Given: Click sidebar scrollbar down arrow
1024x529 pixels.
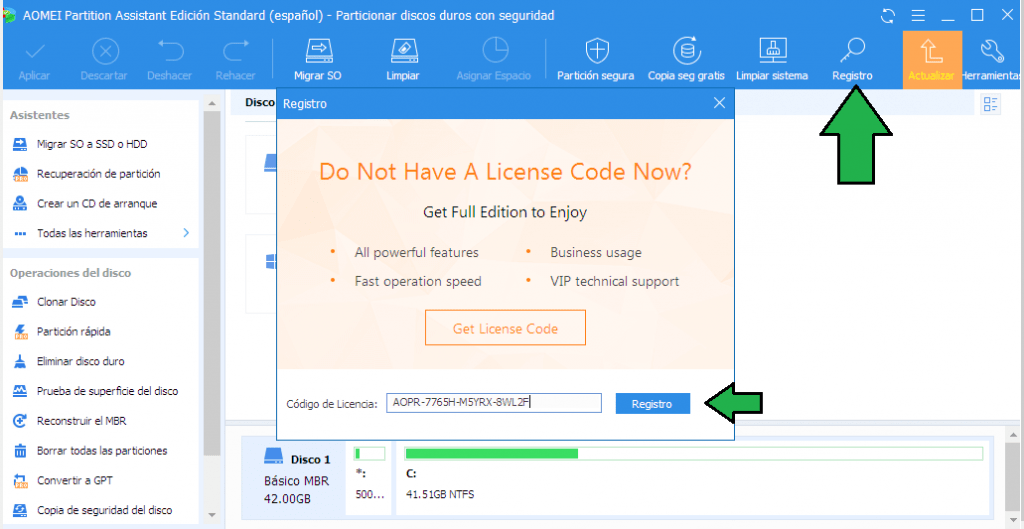Looking at the screenshot, I should coord(211,515).
